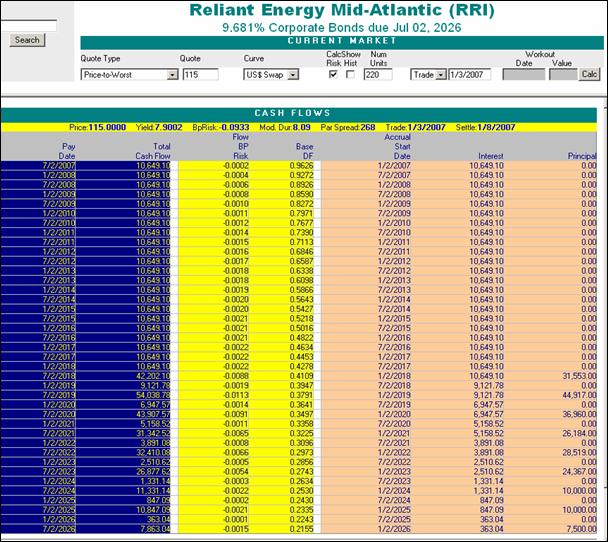Click principal value 31,553.00

point(579,376)
